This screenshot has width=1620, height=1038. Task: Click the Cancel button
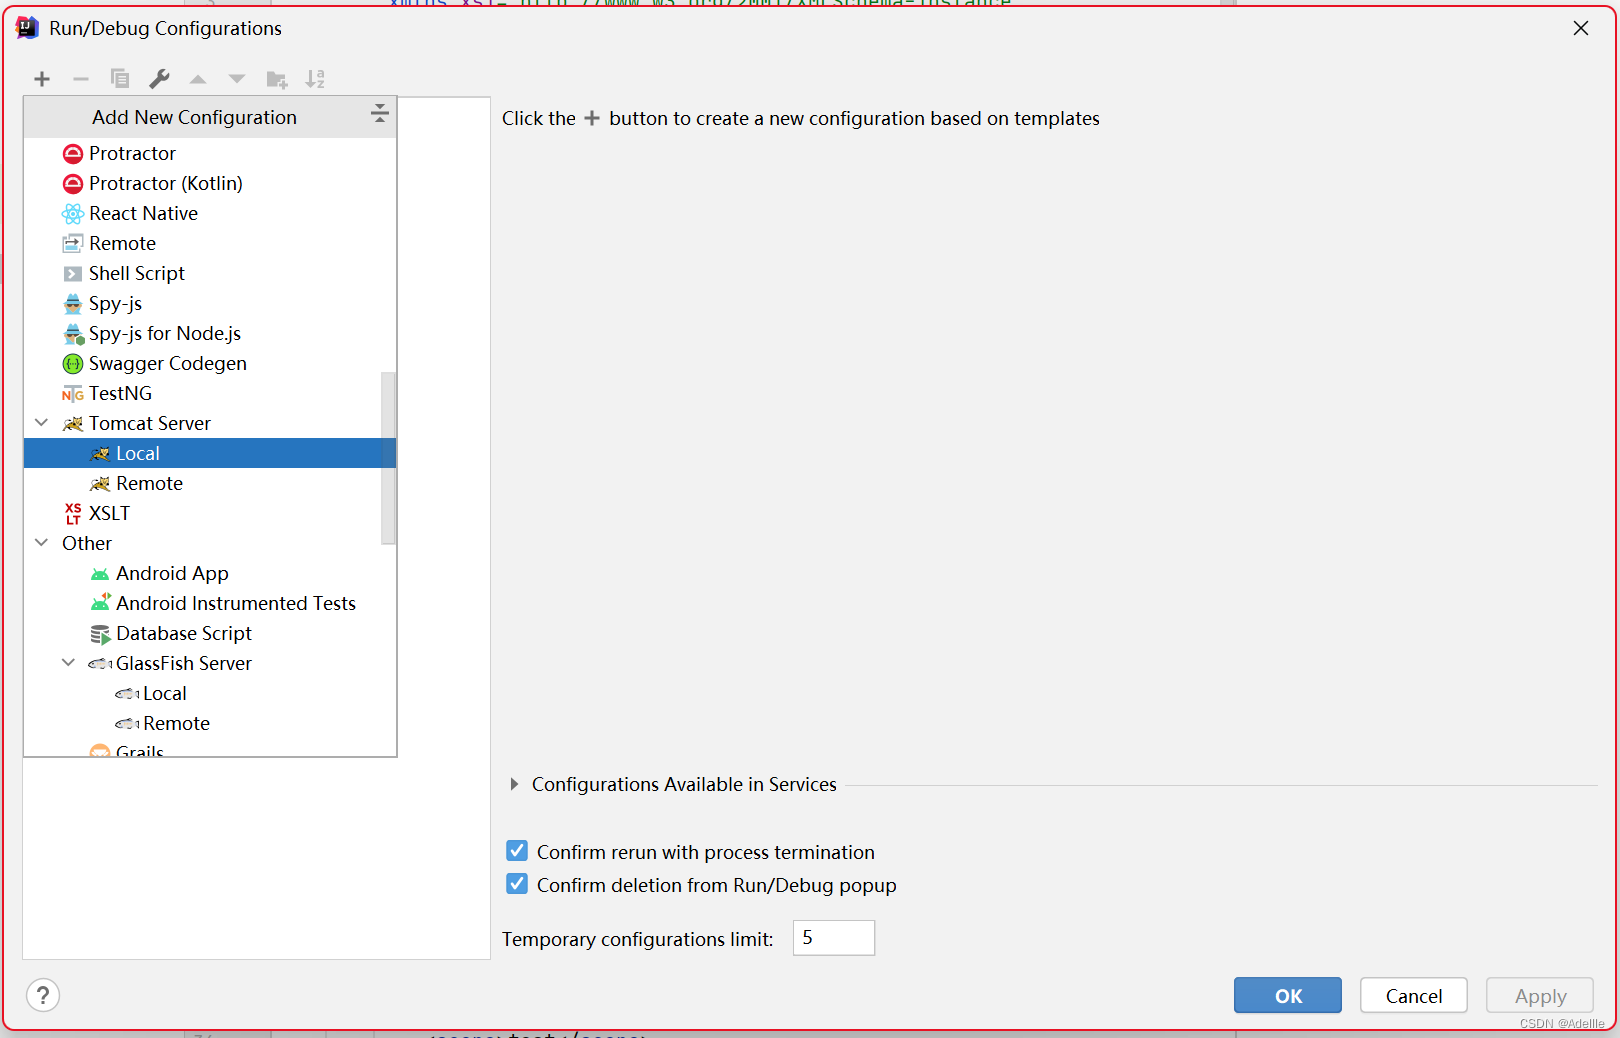click(1414, 995)
